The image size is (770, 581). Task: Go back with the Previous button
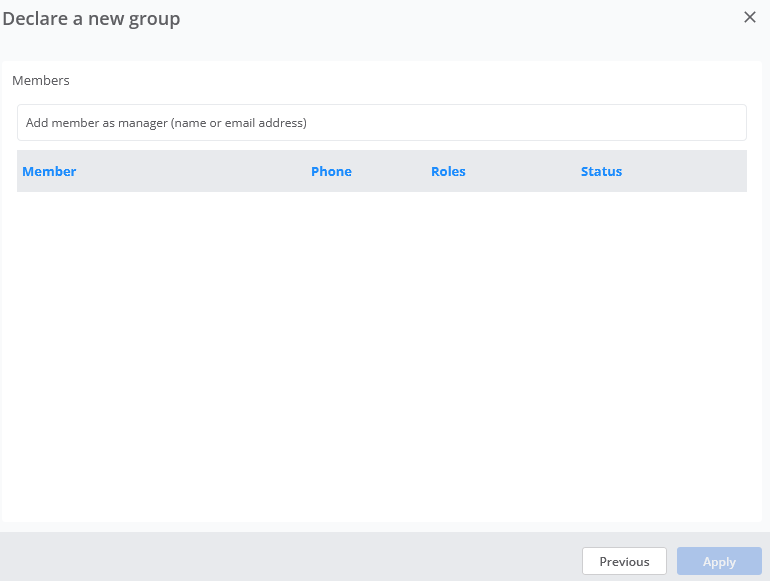(624, 561)
